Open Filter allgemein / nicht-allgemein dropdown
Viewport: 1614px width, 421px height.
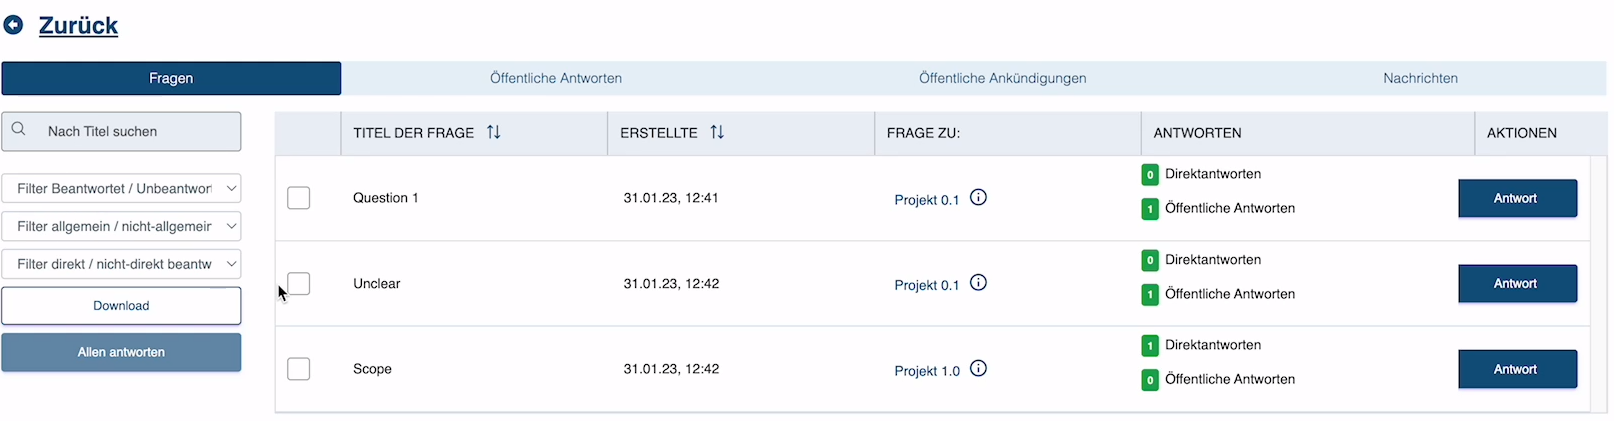click(x=121, y=226)
